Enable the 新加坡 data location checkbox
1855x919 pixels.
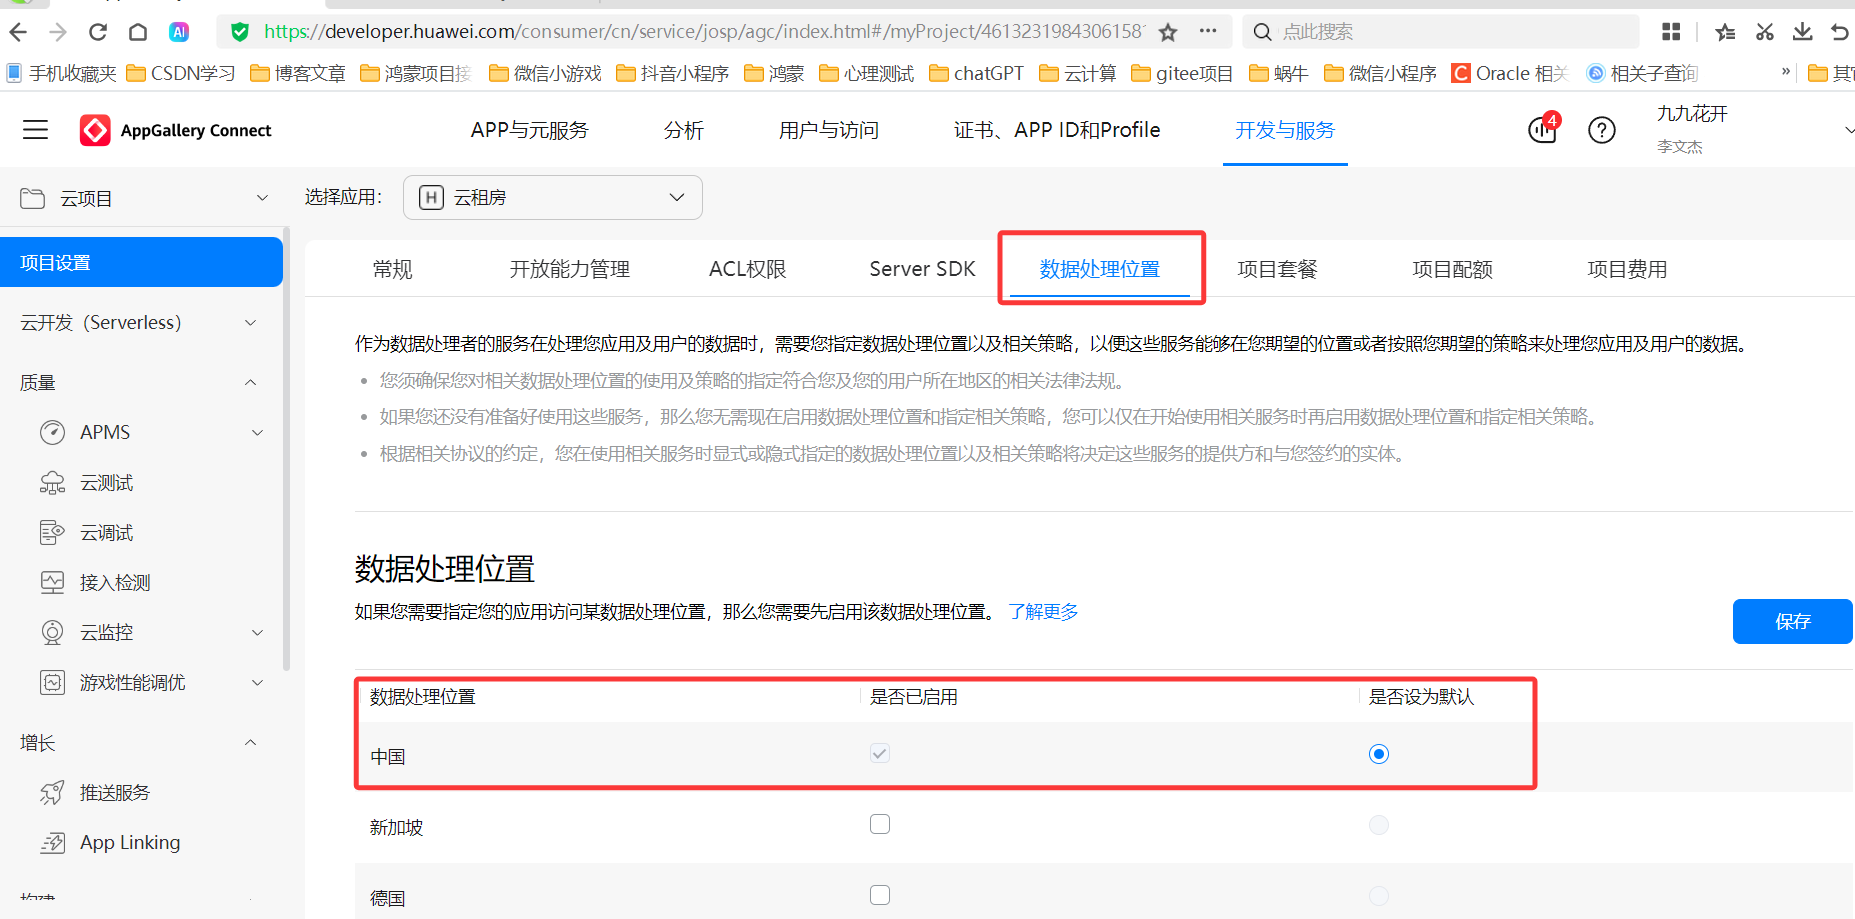click(x=880, y=824)
